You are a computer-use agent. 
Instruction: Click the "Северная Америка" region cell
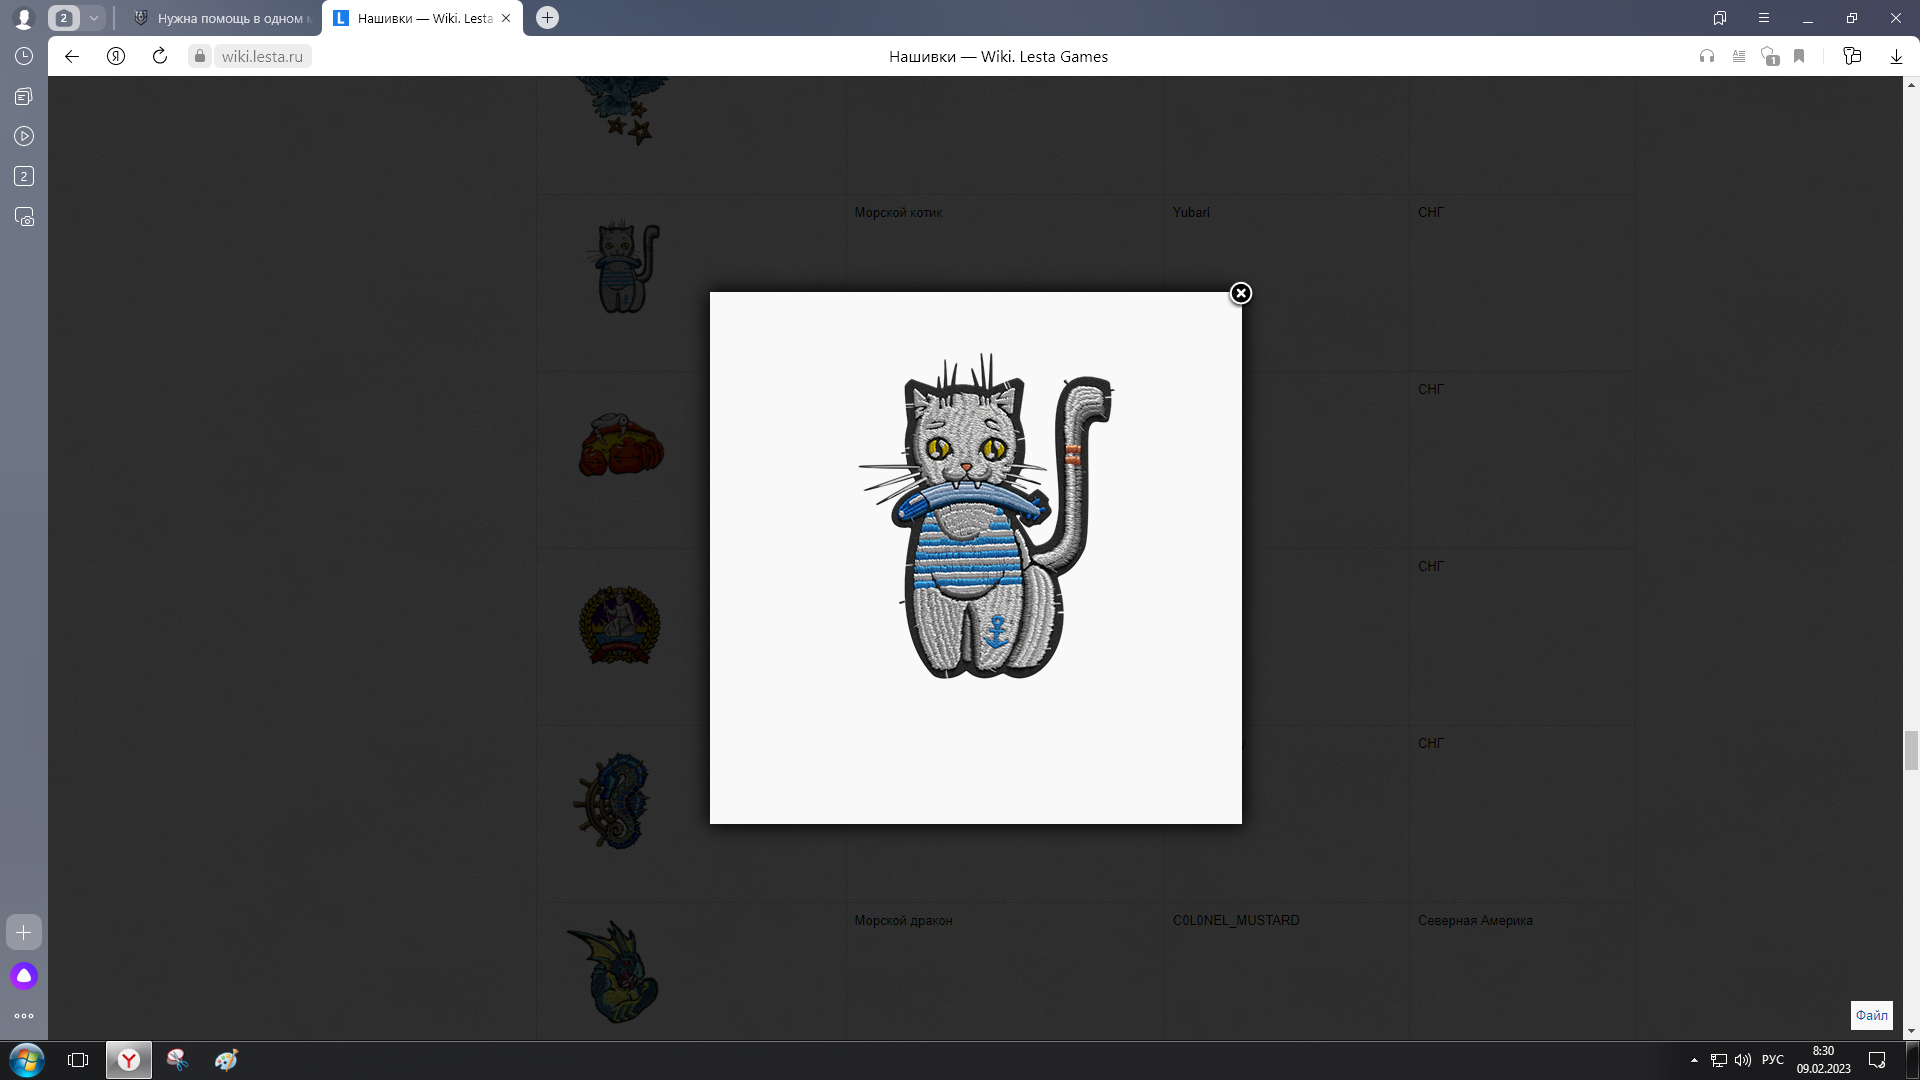point(1475,920)
